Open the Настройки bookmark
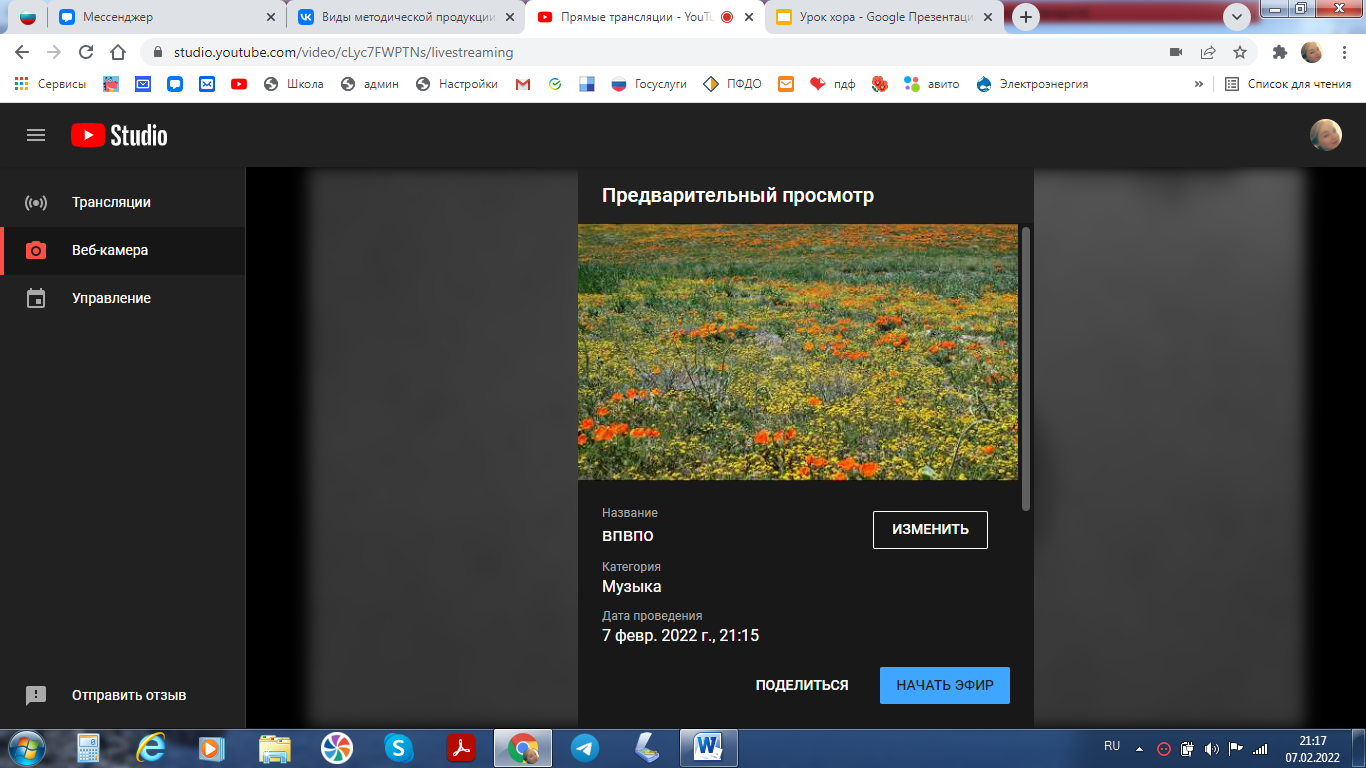 coord(457,84)
